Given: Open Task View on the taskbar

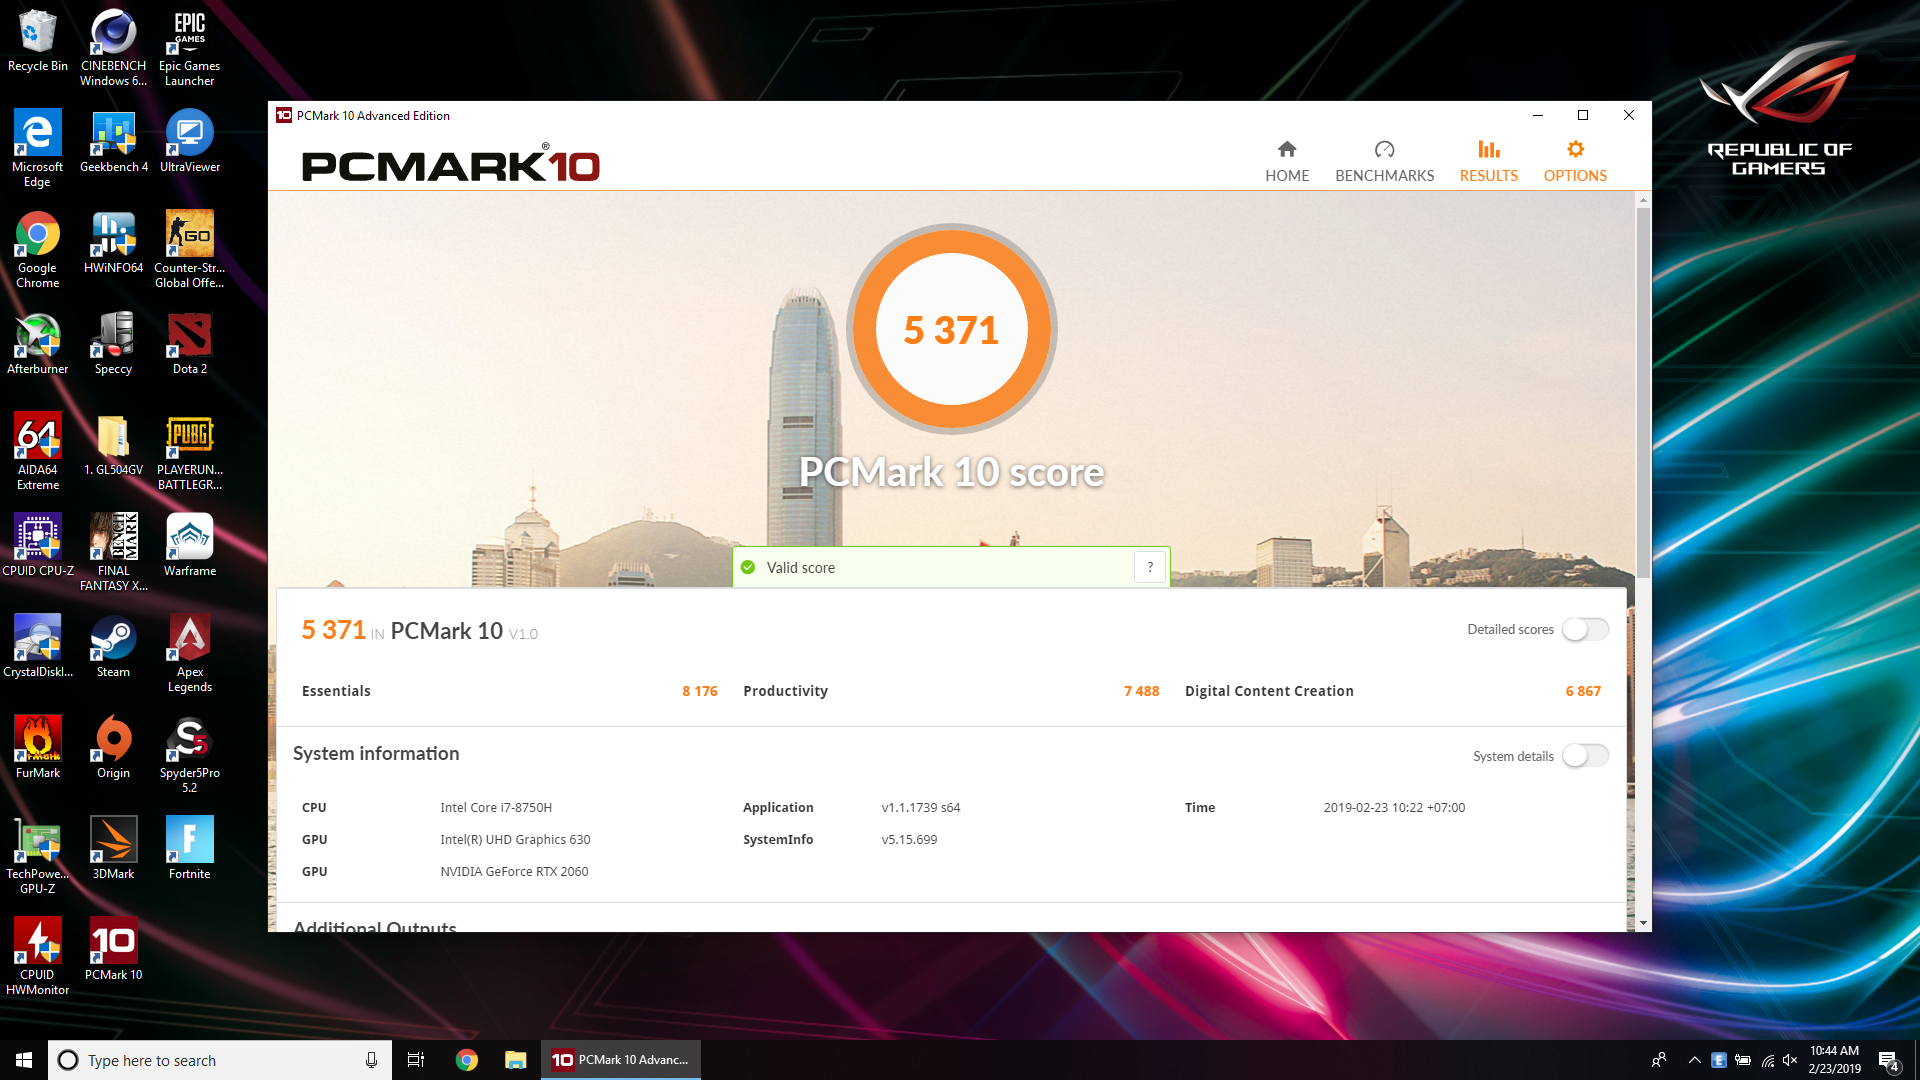Looking at the screenshot, I should 416,1060.
